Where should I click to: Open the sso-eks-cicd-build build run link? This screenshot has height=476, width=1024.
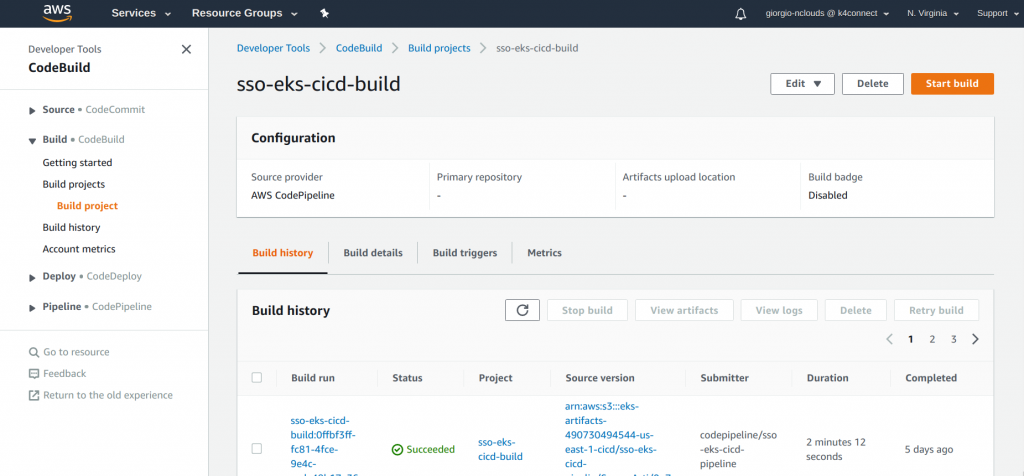(x=323, y=448)
